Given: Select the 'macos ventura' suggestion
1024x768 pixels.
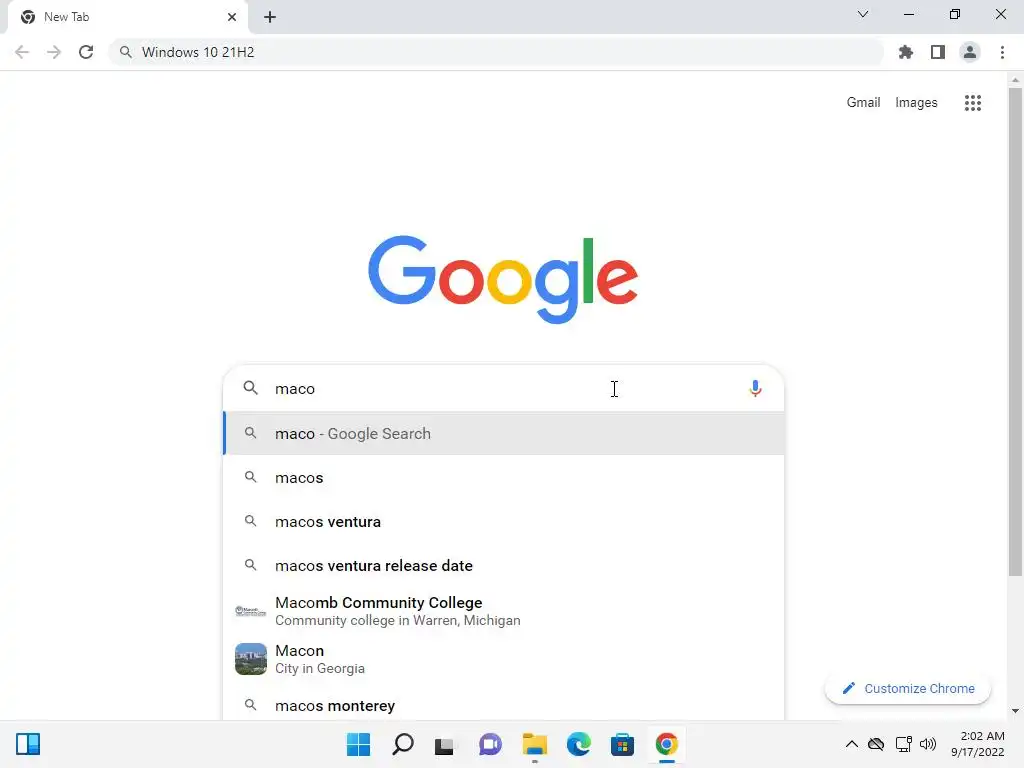Looking at the screenshot, I should (504, 521).
